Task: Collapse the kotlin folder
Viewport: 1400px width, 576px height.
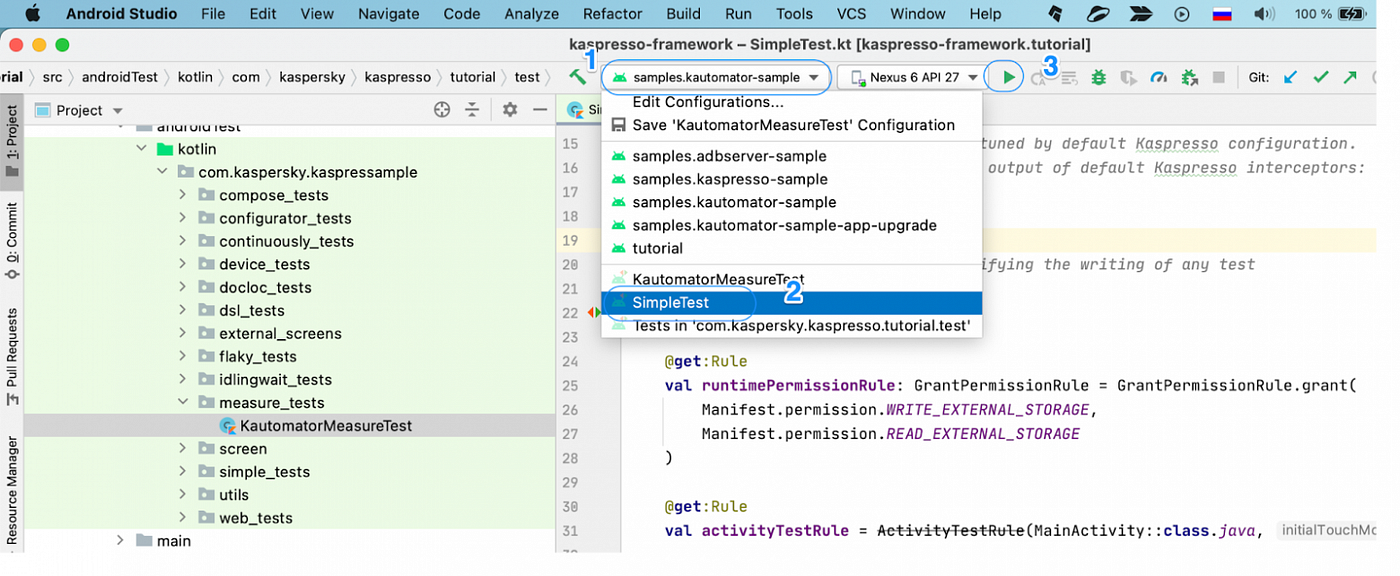Action: (140, 149)
